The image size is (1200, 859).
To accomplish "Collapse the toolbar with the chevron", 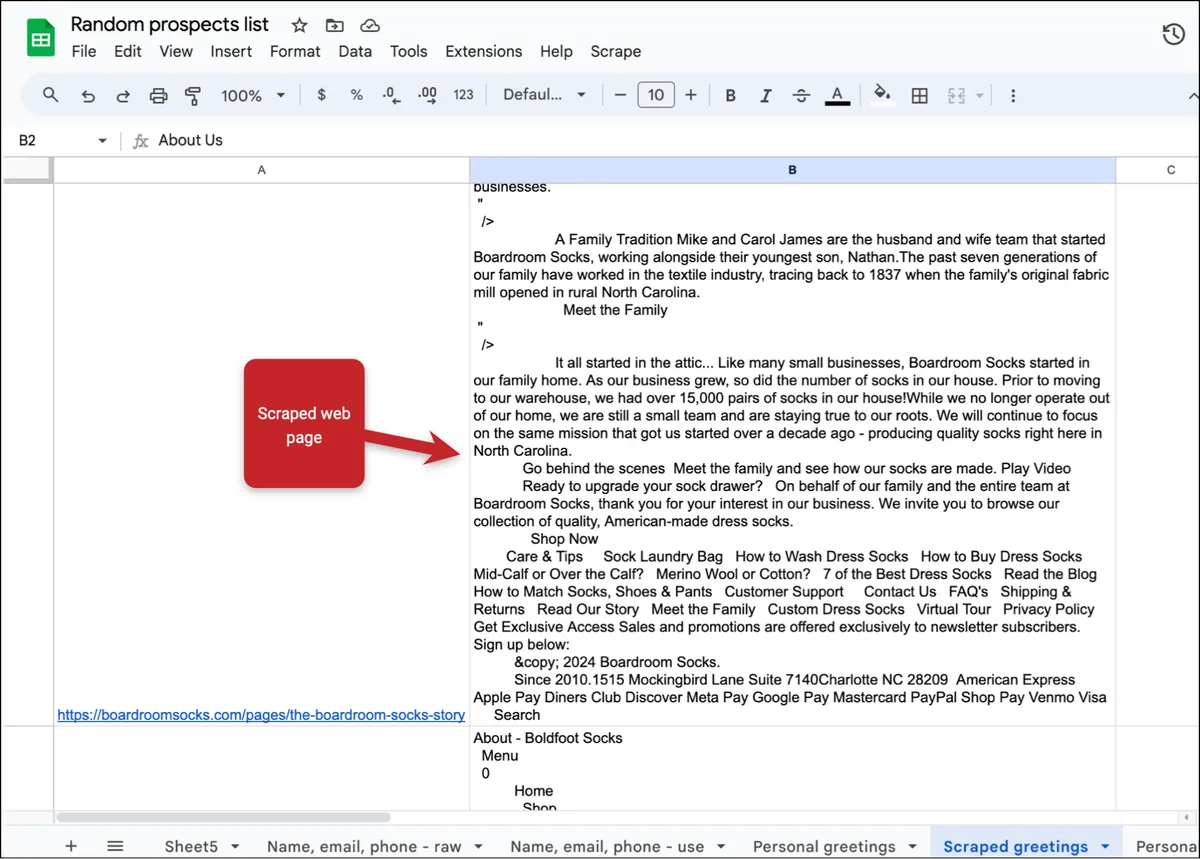I will (1193, 96).
